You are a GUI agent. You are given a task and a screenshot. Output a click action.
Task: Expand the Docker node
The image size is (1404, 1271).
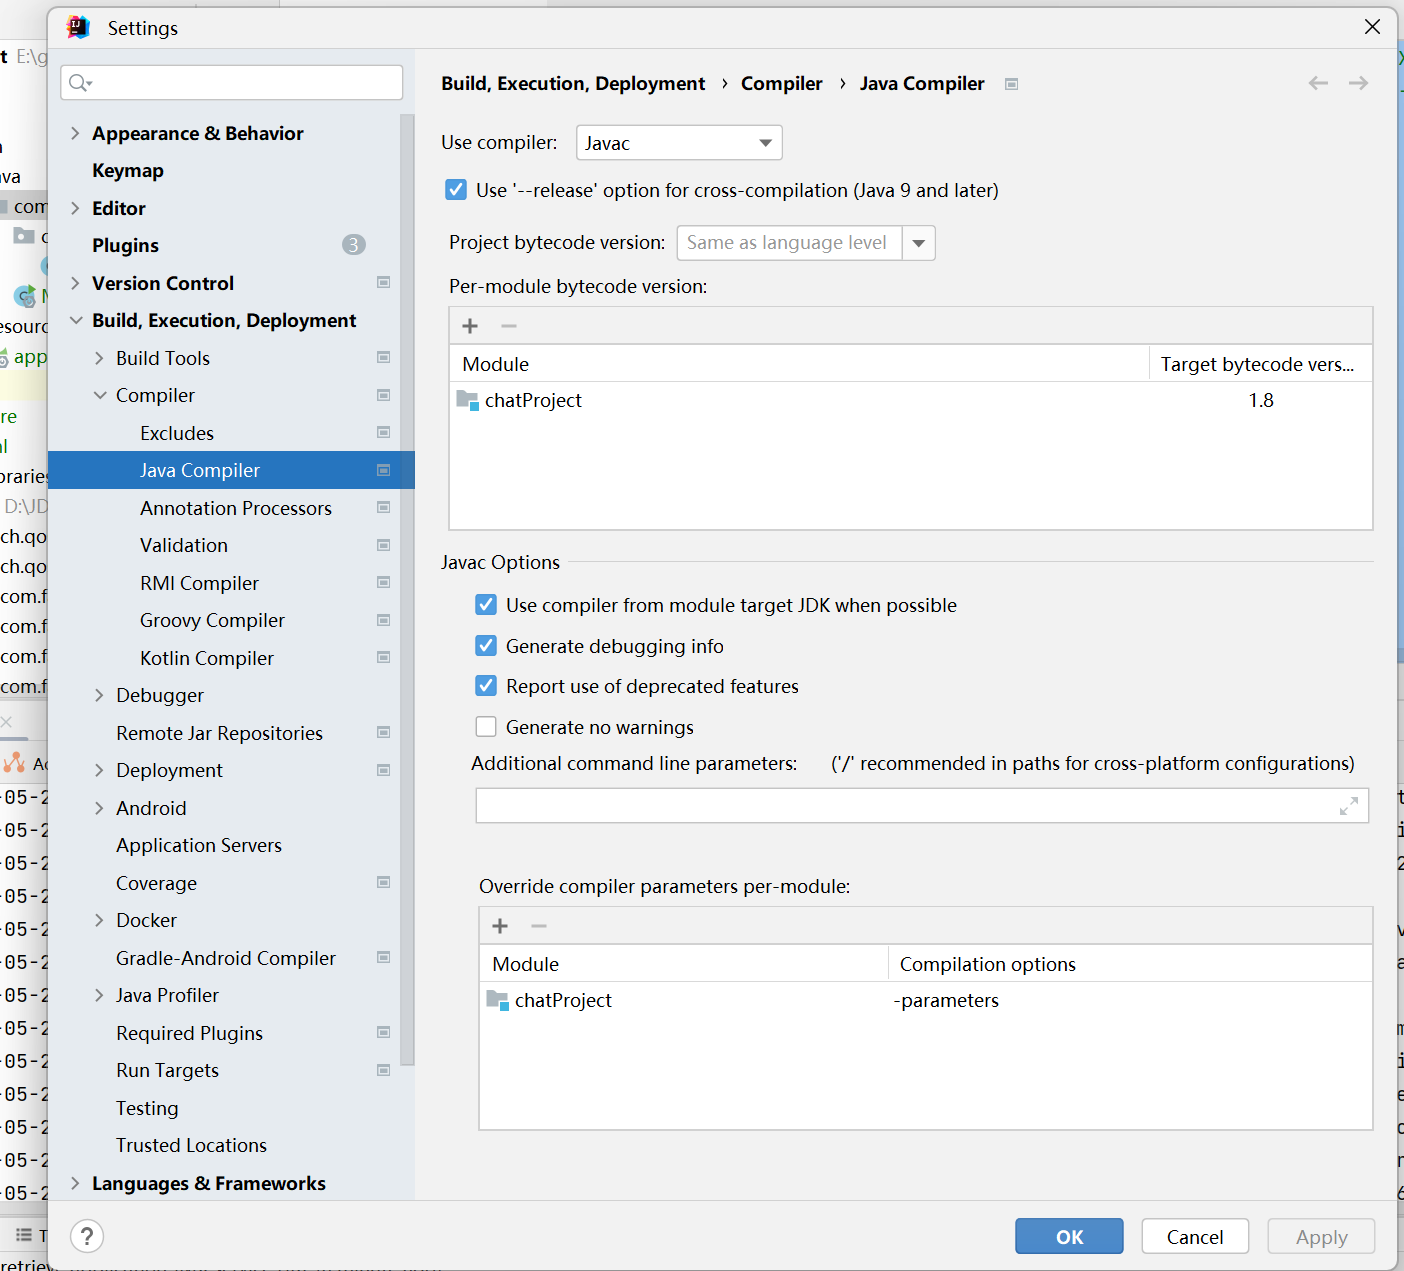coord(99,920)
